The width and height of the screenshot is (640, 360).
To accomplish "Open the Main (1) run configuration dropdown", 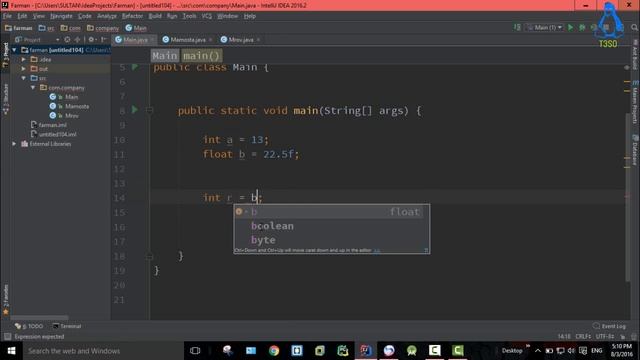I will pos(544,27).
